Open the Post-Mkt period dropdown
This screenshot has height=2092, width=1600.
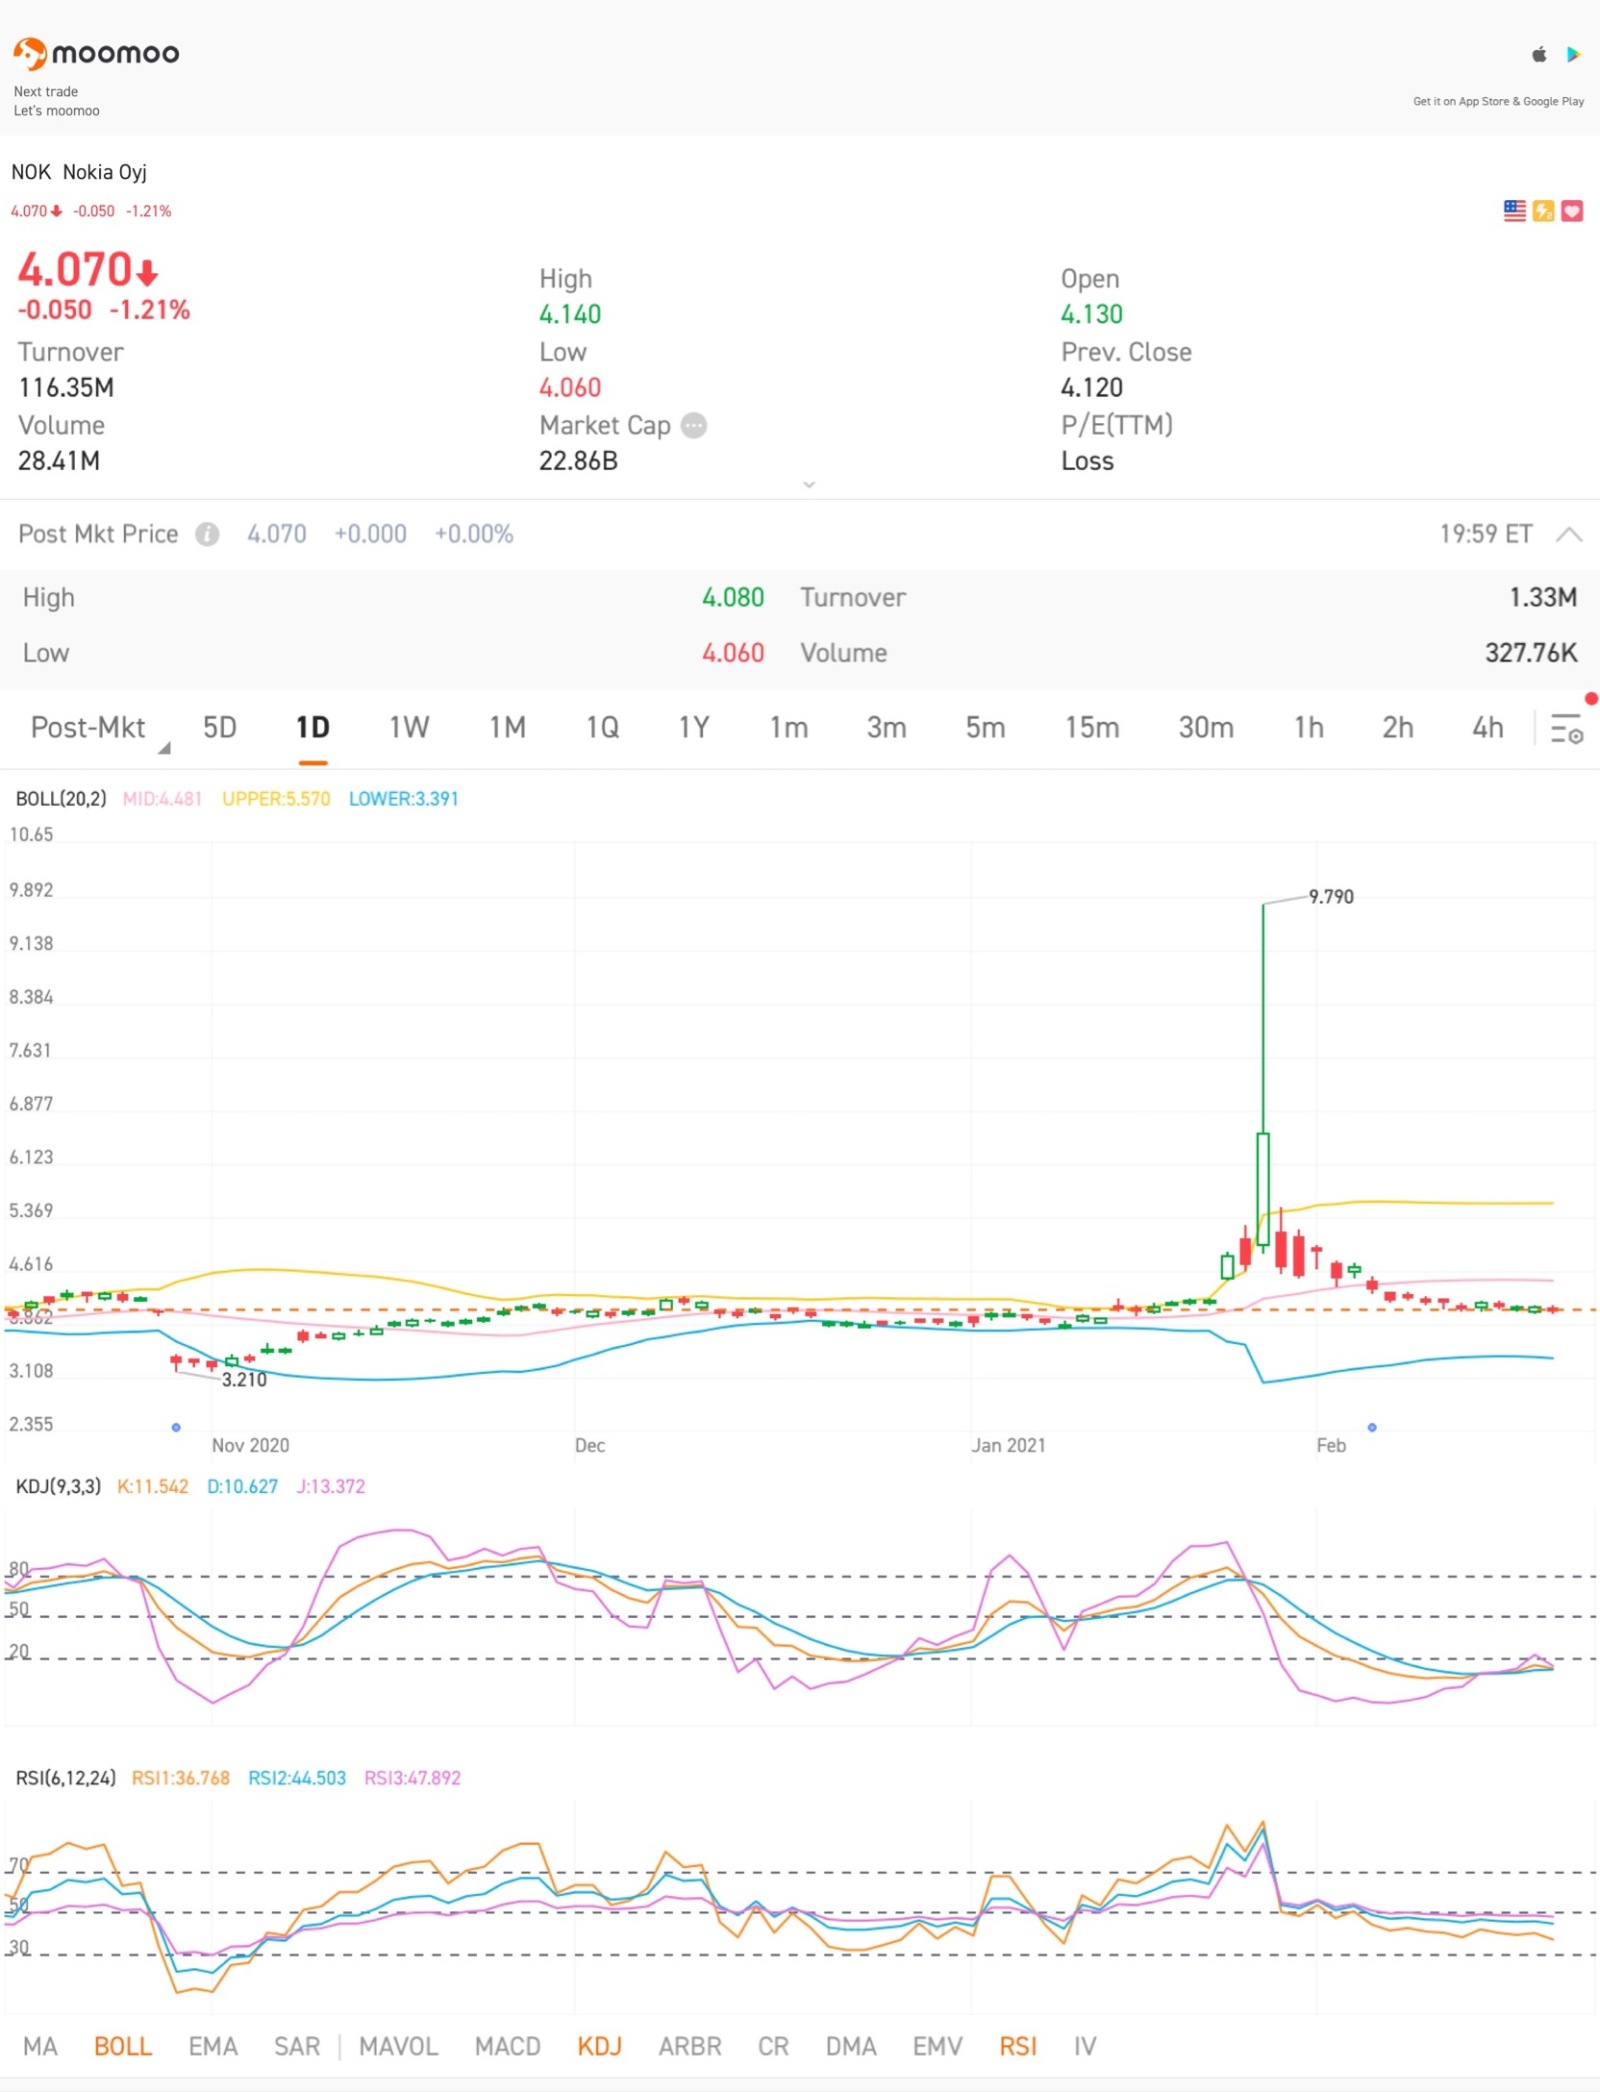pyautogui.click(x=98, y=728)
